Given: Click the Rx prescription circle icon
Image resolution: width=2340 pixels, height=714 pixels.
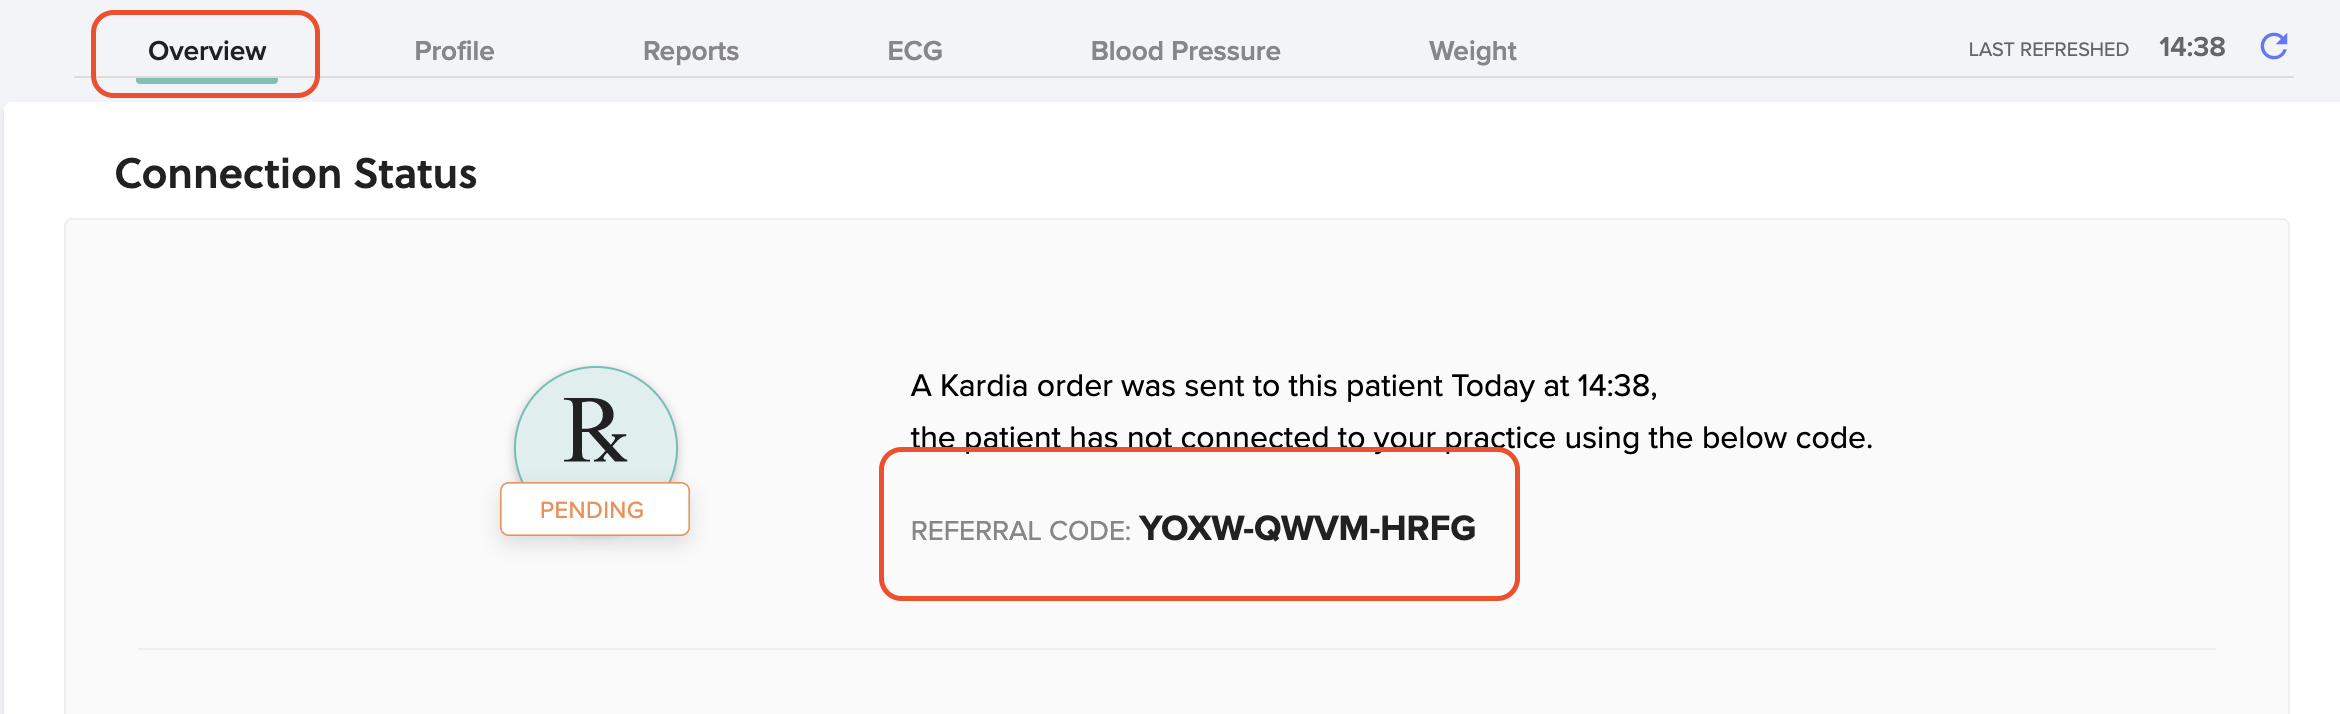Looking at the screenshot, I should [x=596, y=430].
